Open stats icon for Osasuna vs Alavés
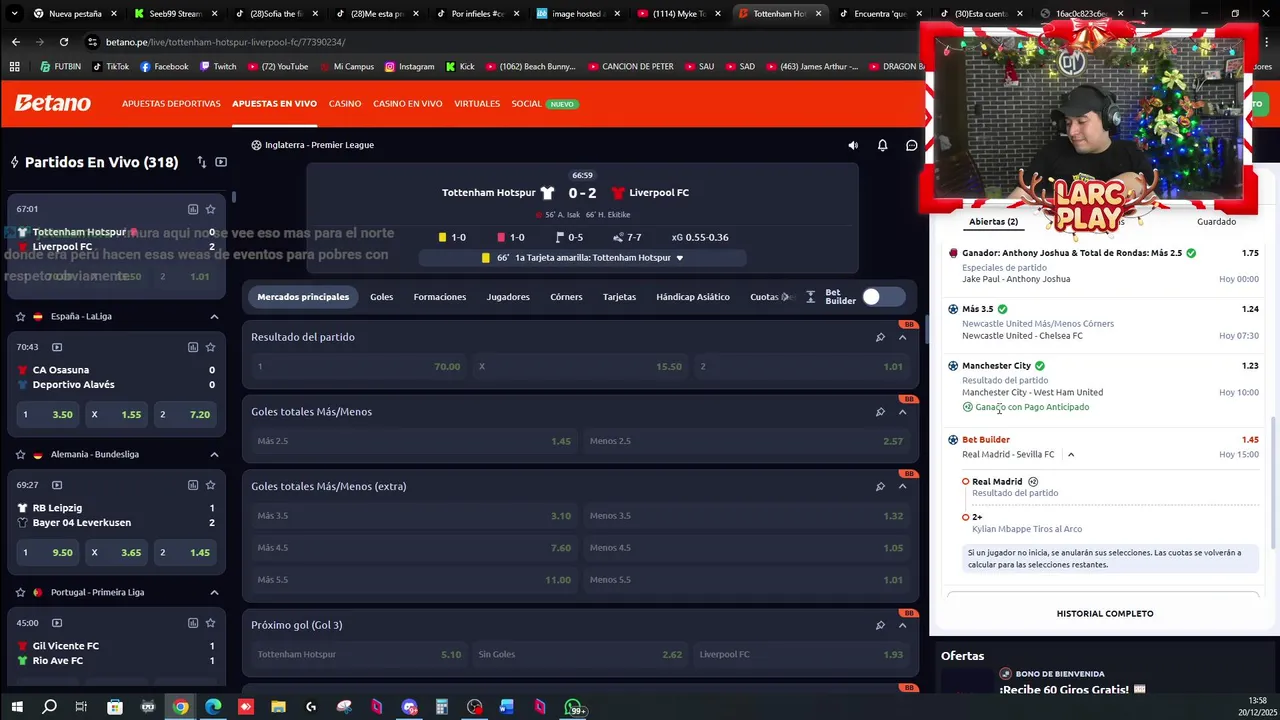The image size is (1280, 720). pos(193,347)
